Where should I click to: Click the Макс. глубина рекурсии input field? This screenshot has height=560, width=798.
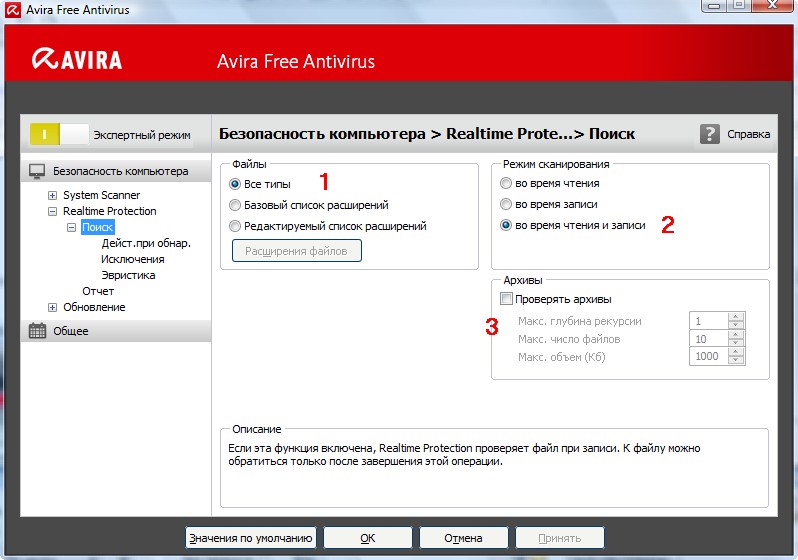coord(709,321)
